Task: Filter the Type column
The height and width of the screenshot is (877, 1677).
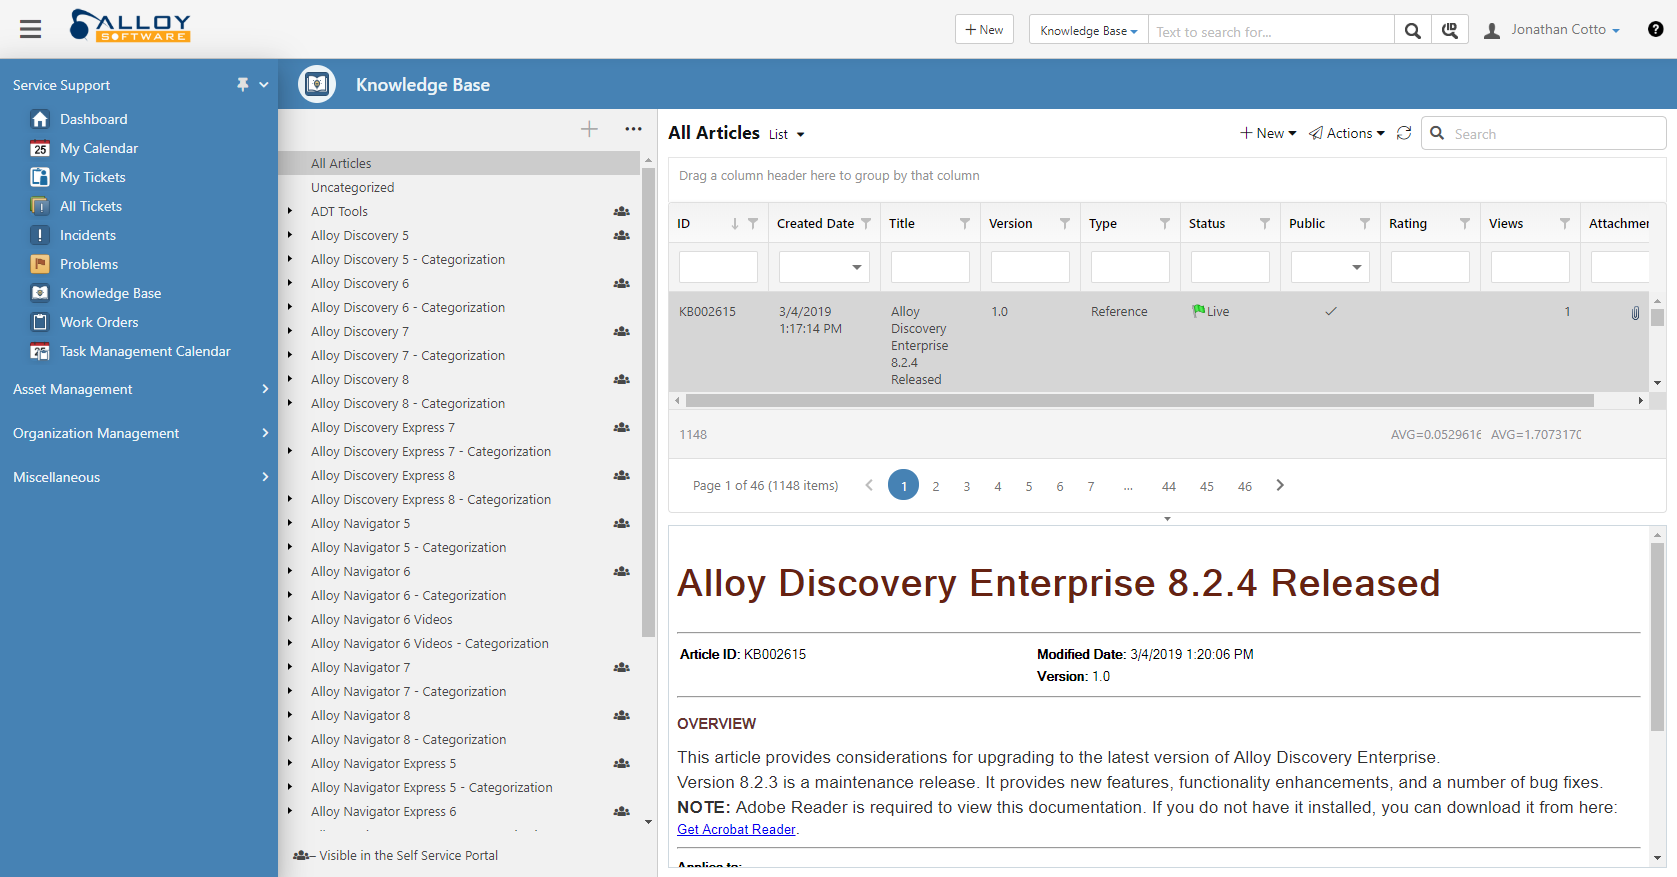Action: pyautogui.click(x=1165, y=224)
